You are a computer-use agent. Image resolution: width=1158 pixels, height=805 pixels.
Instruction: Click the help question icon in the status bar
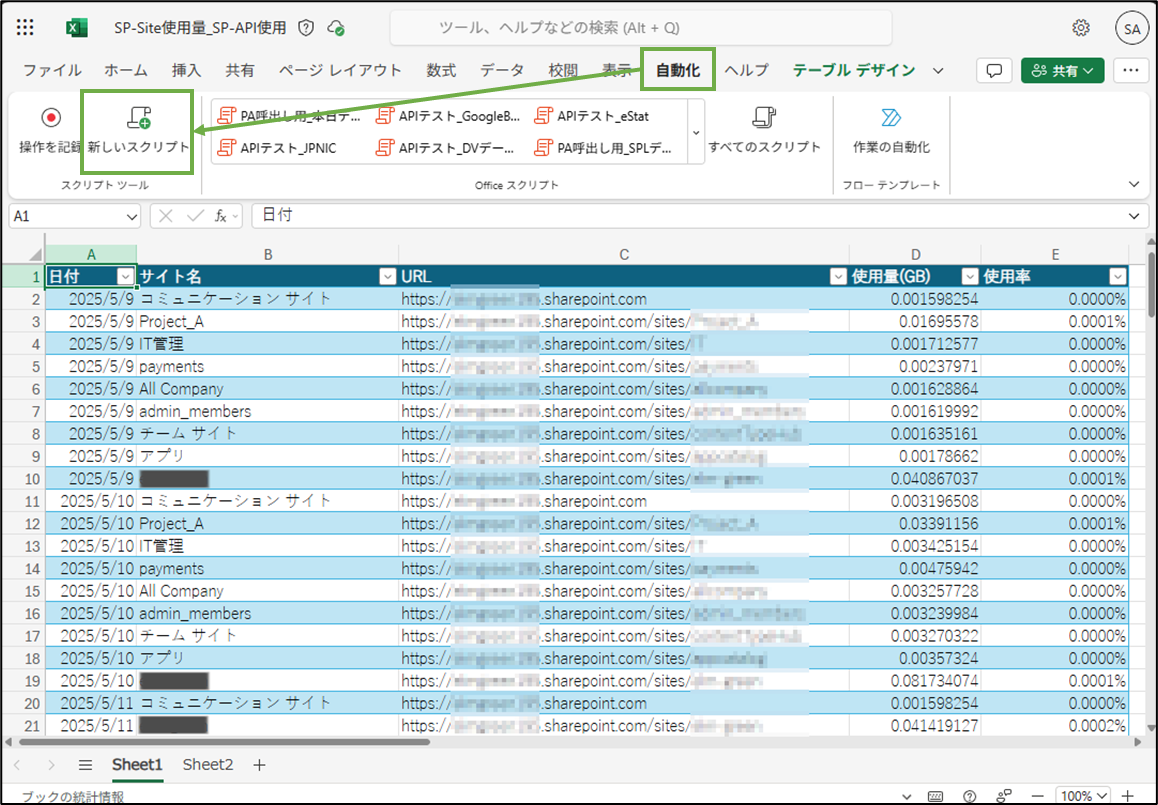click(969, 796)
